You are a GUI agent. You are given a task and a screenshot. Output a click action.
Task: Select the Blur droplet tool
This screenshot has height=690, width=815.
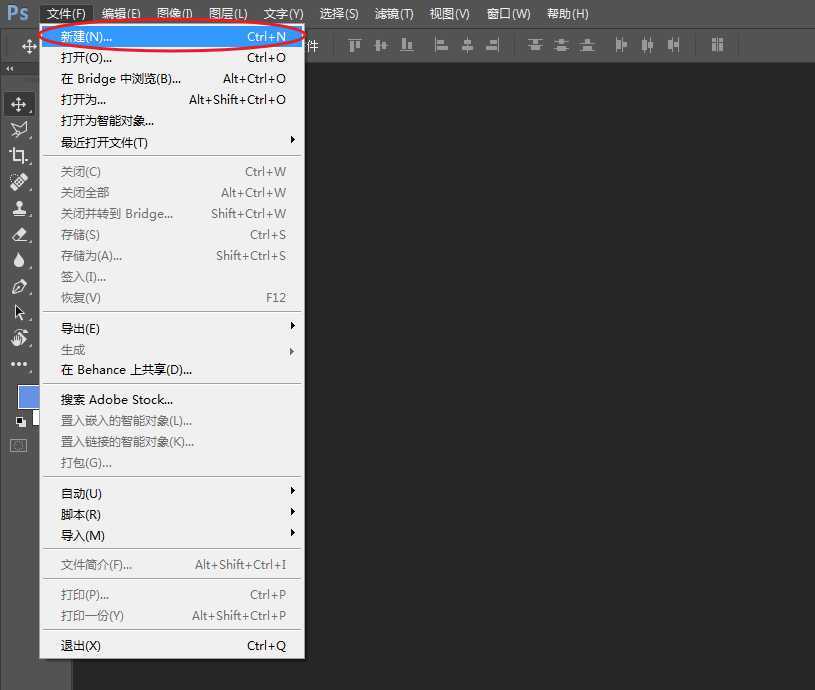tap(19, 261)
